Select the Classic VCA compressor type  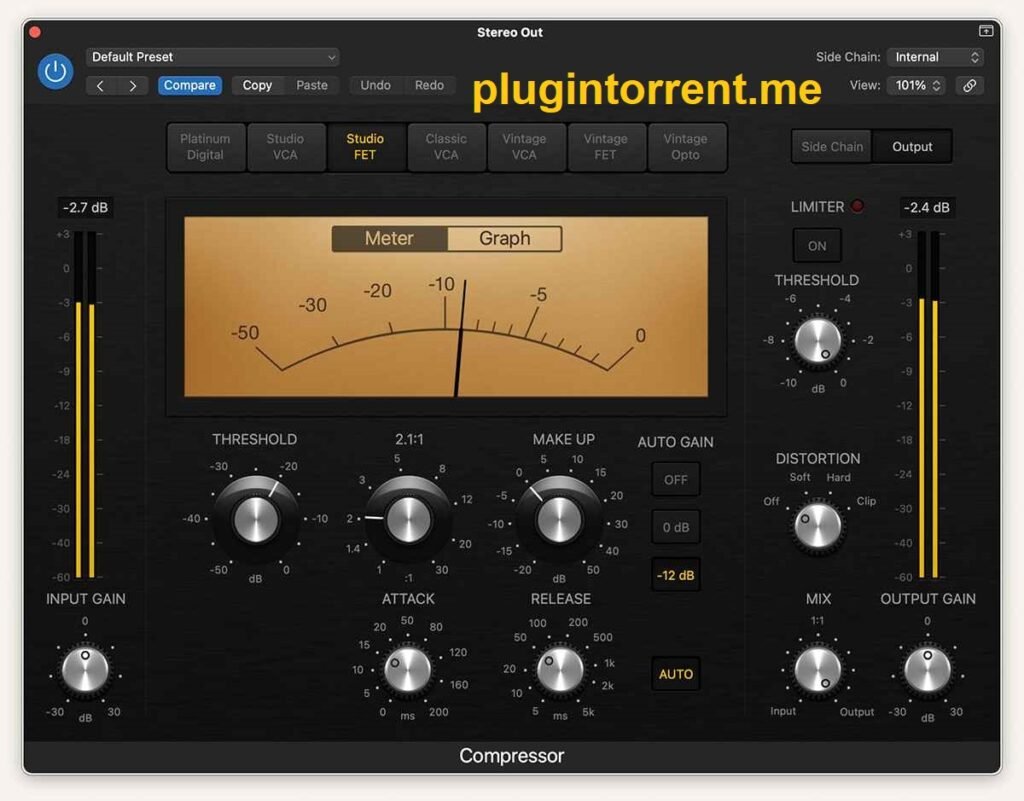(x=446, y=147)
